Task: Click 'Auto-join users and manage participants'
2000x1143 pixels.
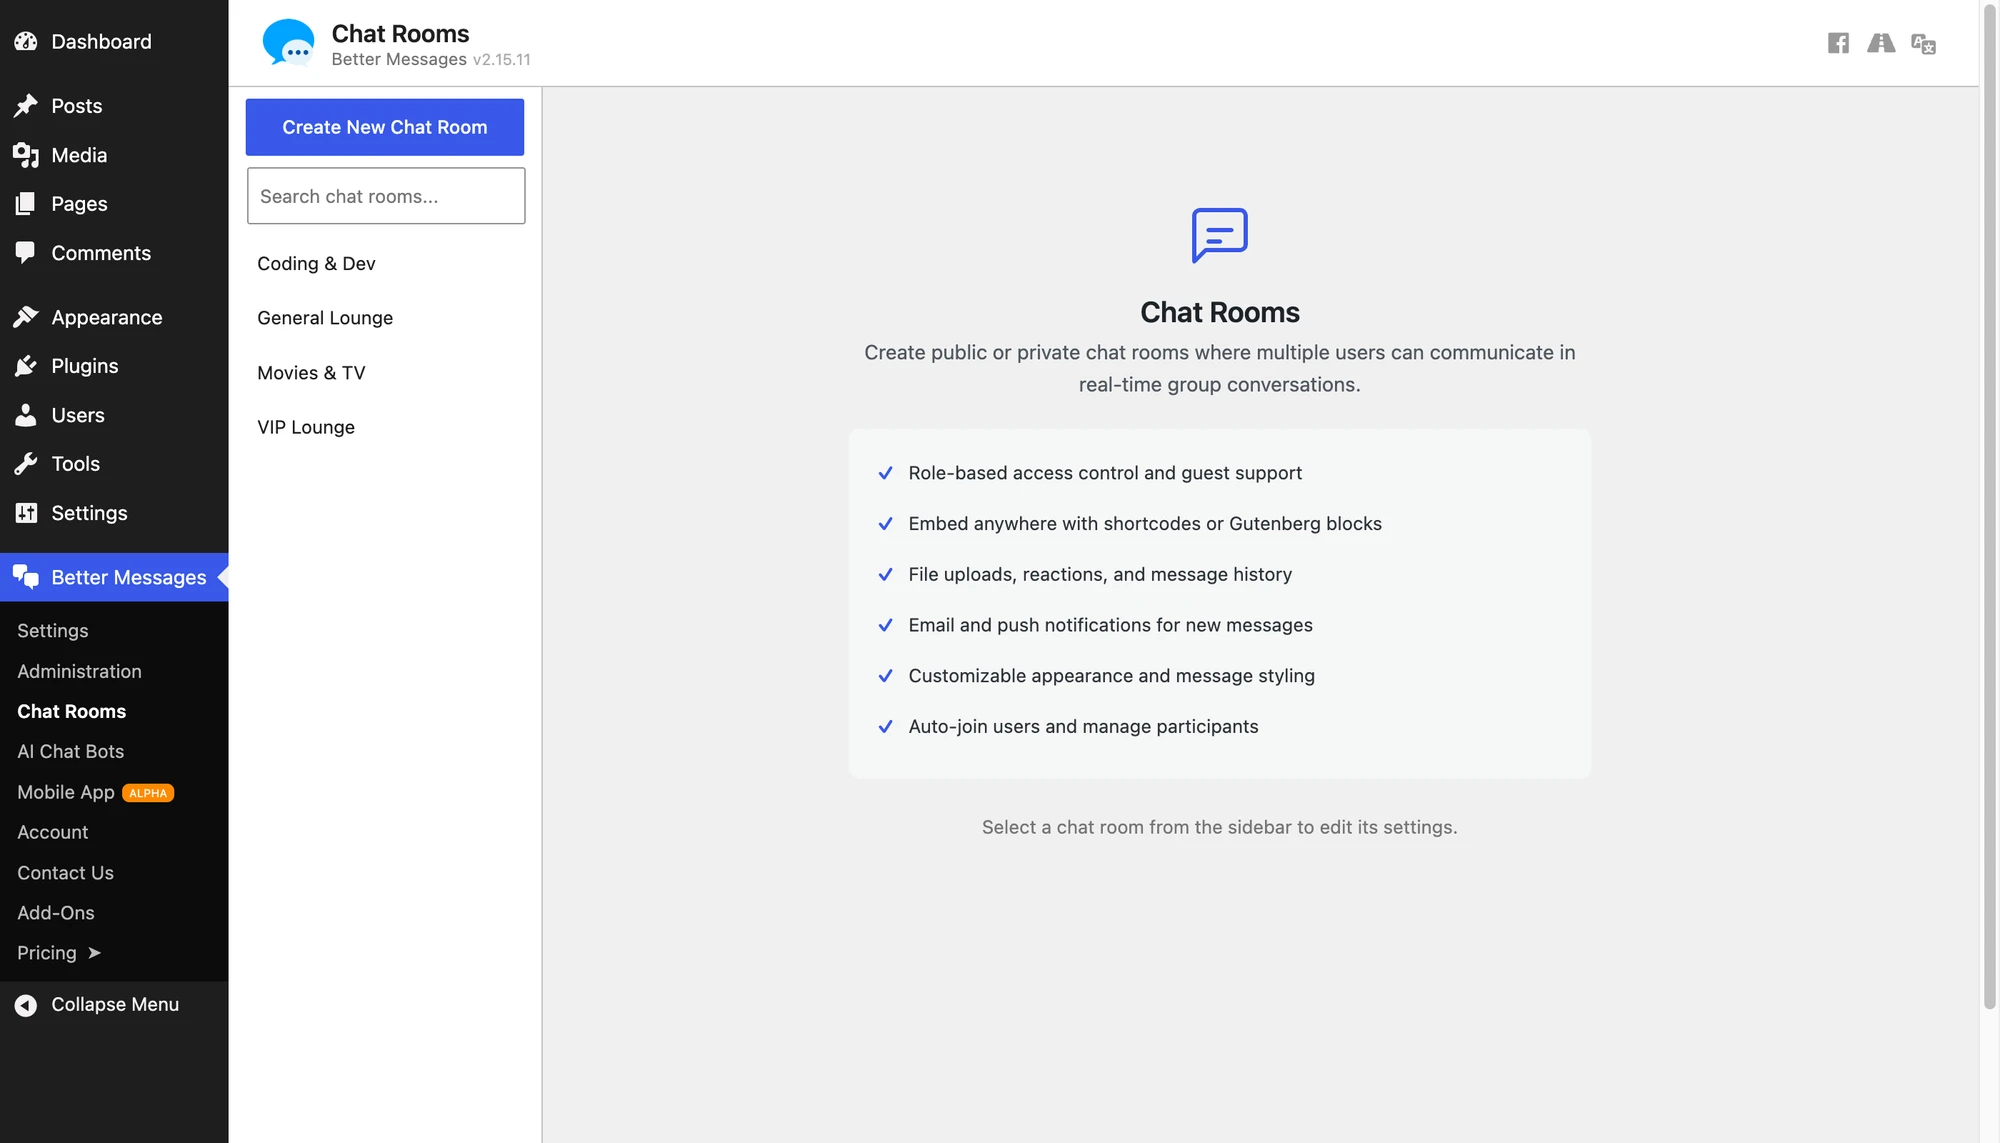Action: (1083, 727)
